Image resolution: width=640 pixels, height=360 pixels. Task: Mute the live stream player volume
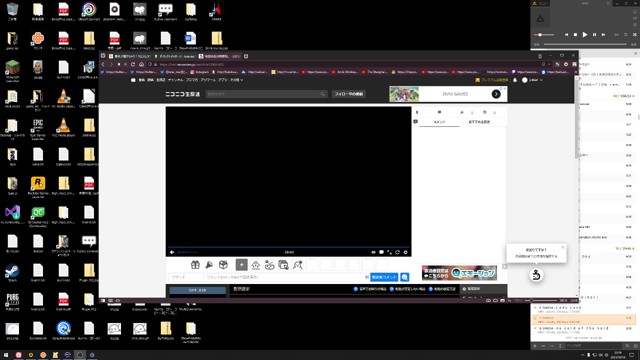(172, 252)
